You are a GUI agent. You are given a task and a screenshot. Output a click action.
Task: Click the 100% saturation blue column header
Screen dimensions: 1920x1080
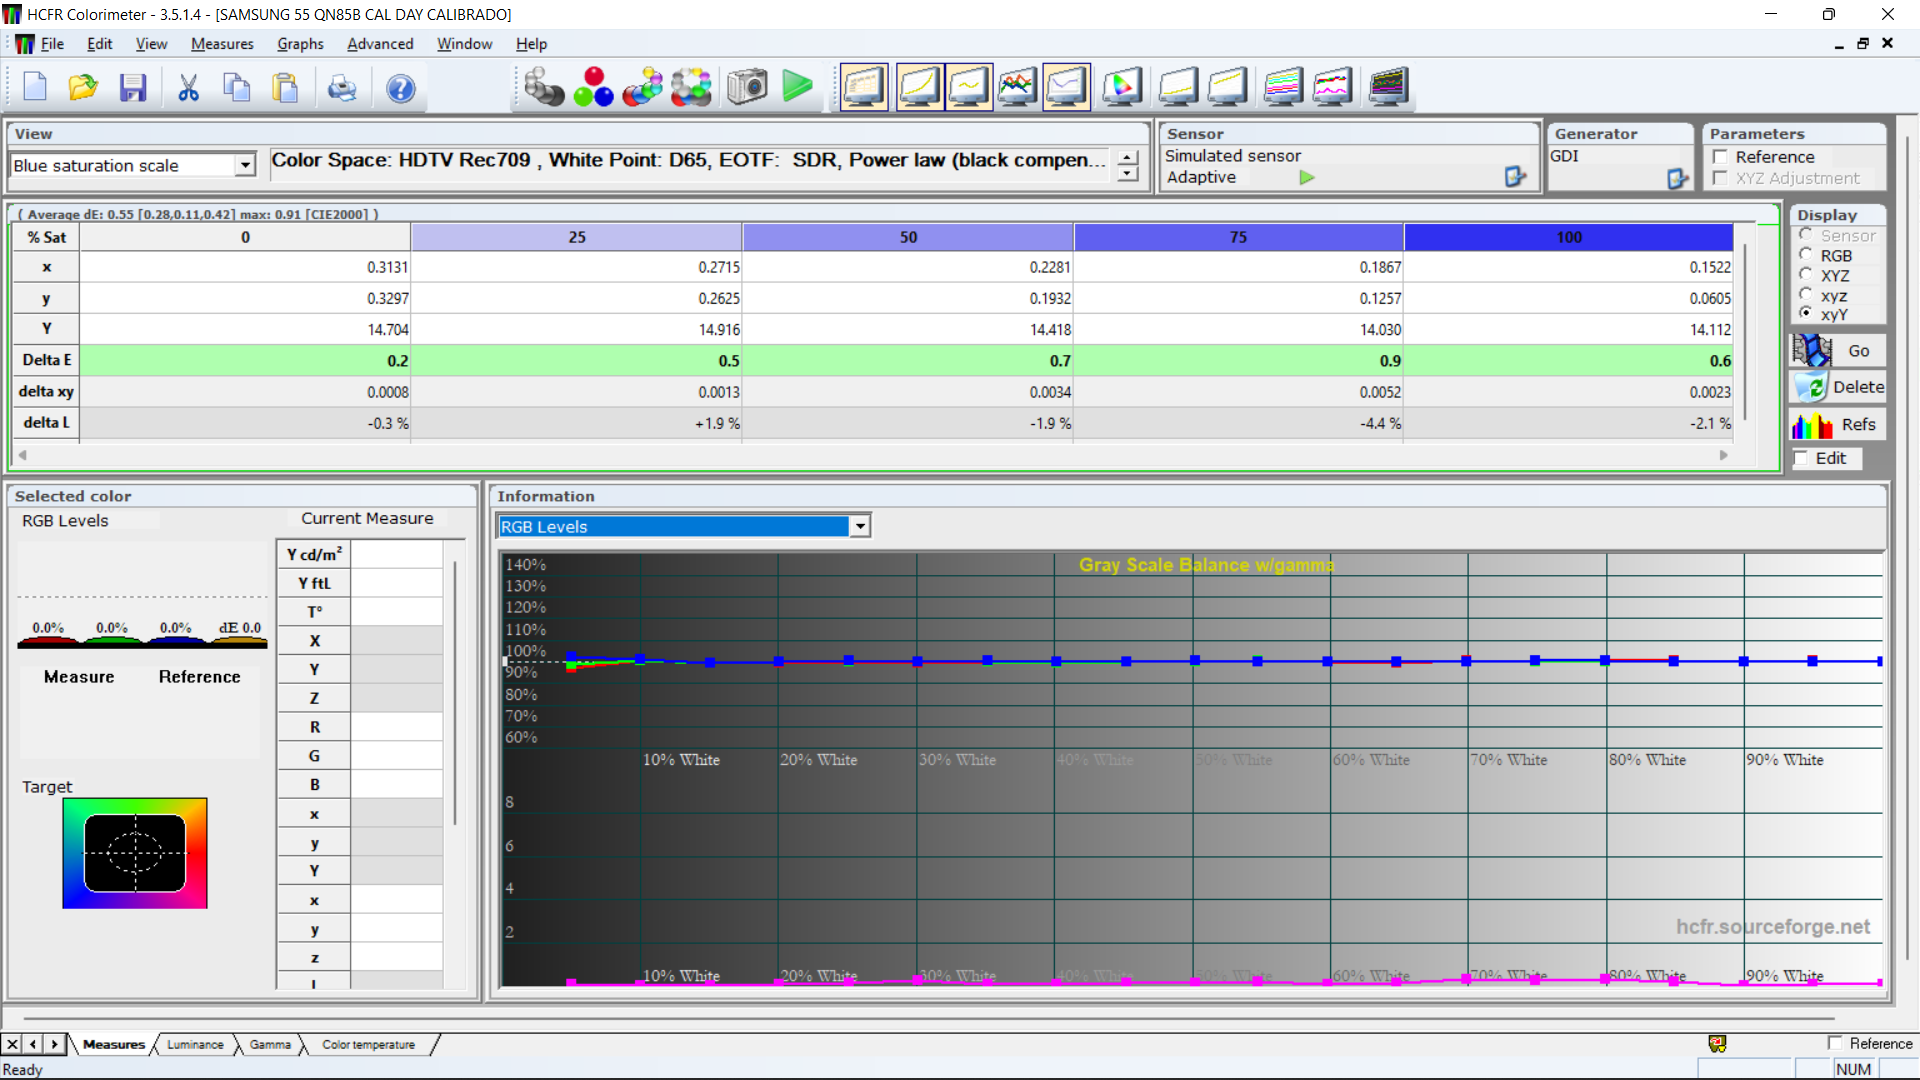point(1568,237)
